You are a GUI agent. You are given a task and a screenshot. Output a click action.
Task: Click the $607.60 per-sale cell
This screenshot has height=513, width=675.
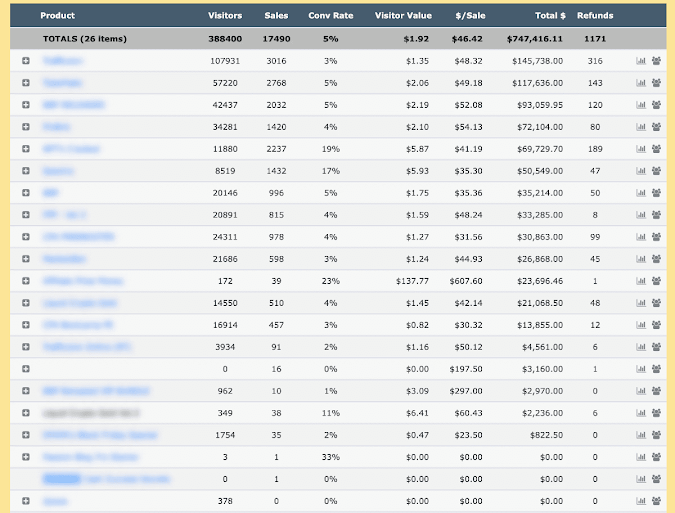[466, 281]
